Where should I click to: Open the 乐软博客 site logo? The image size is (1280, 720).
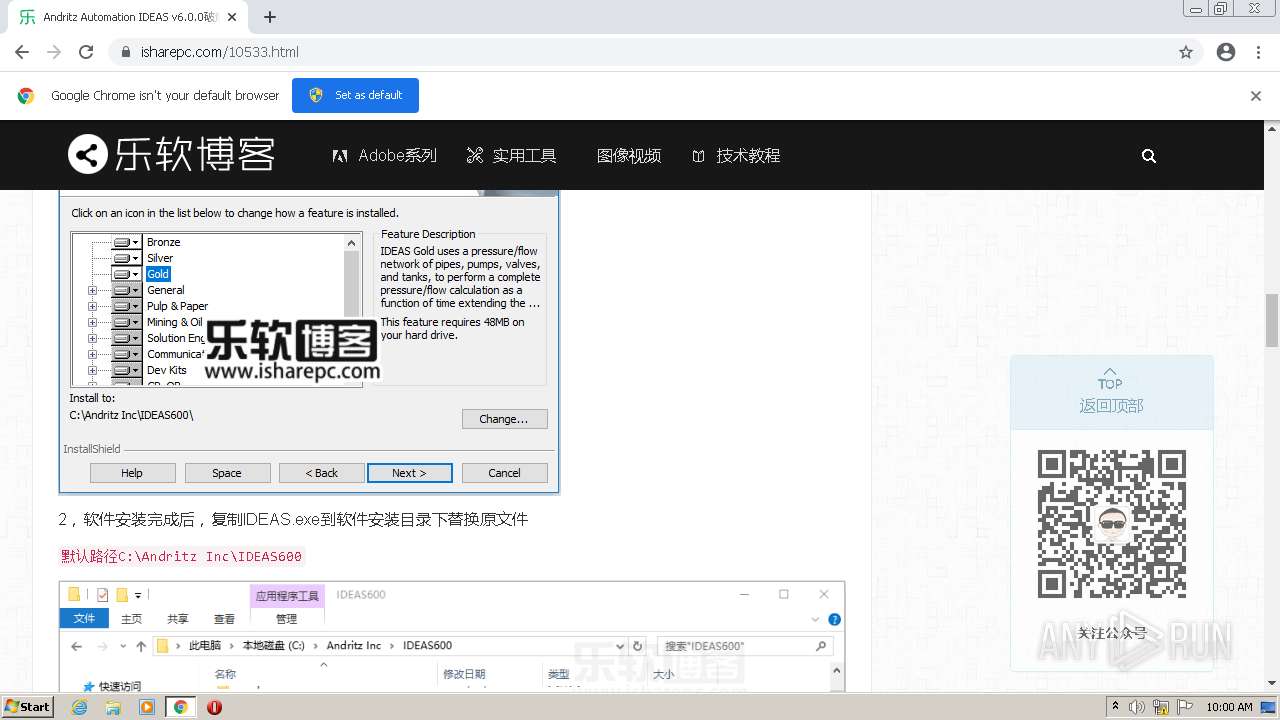171,155
